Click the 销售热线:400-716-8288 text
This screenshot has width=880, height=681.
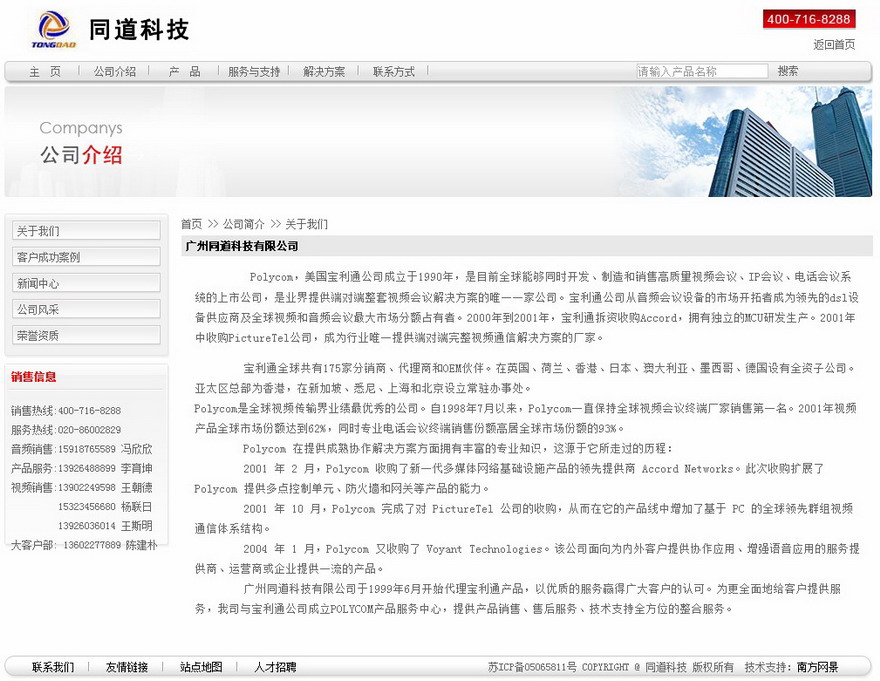pos(66,410)
